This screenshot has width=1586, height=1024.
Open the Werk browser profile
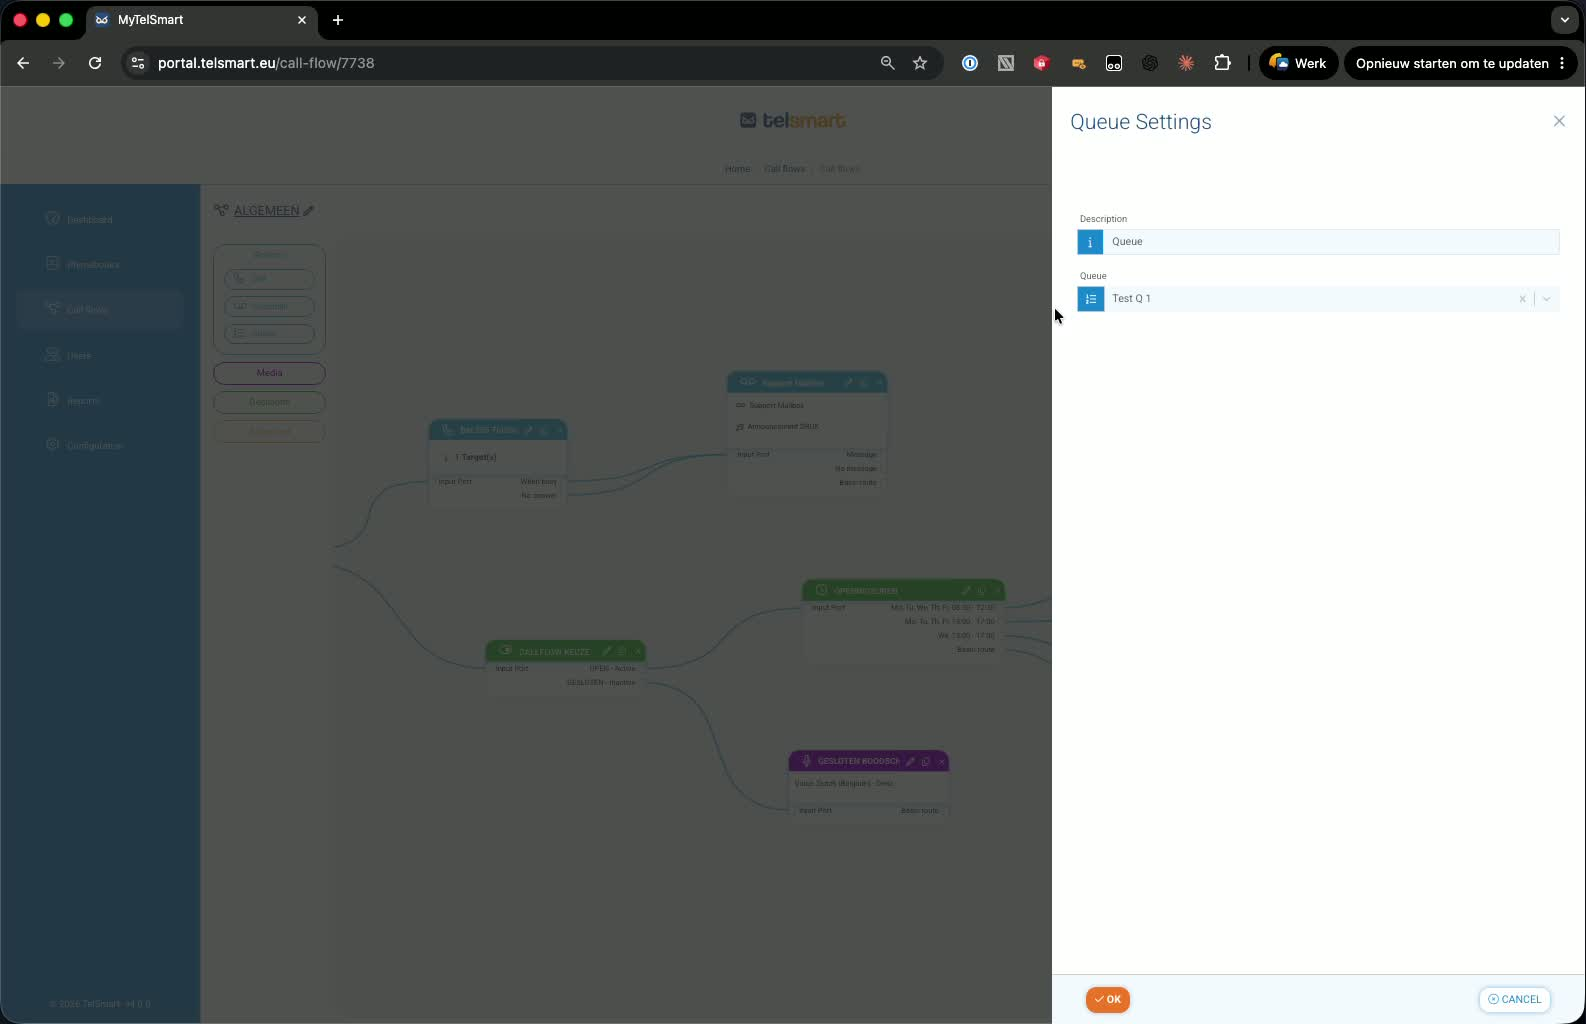[1298, 63]
